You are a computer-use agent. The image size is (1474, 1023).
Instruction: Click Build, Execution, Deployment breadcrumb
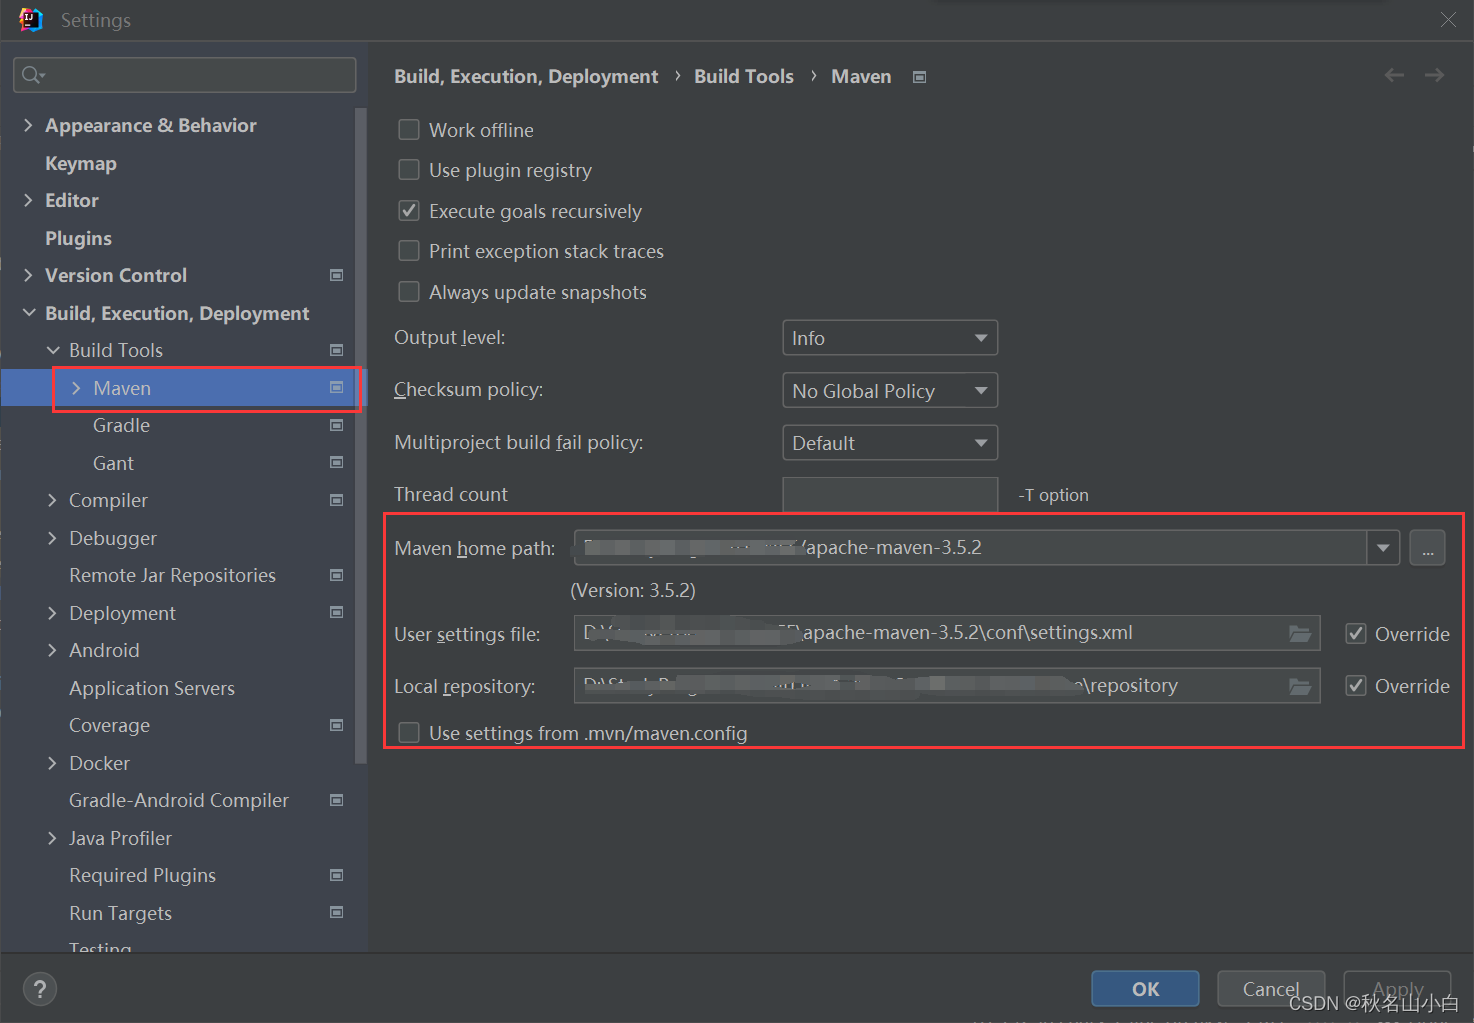526,76
